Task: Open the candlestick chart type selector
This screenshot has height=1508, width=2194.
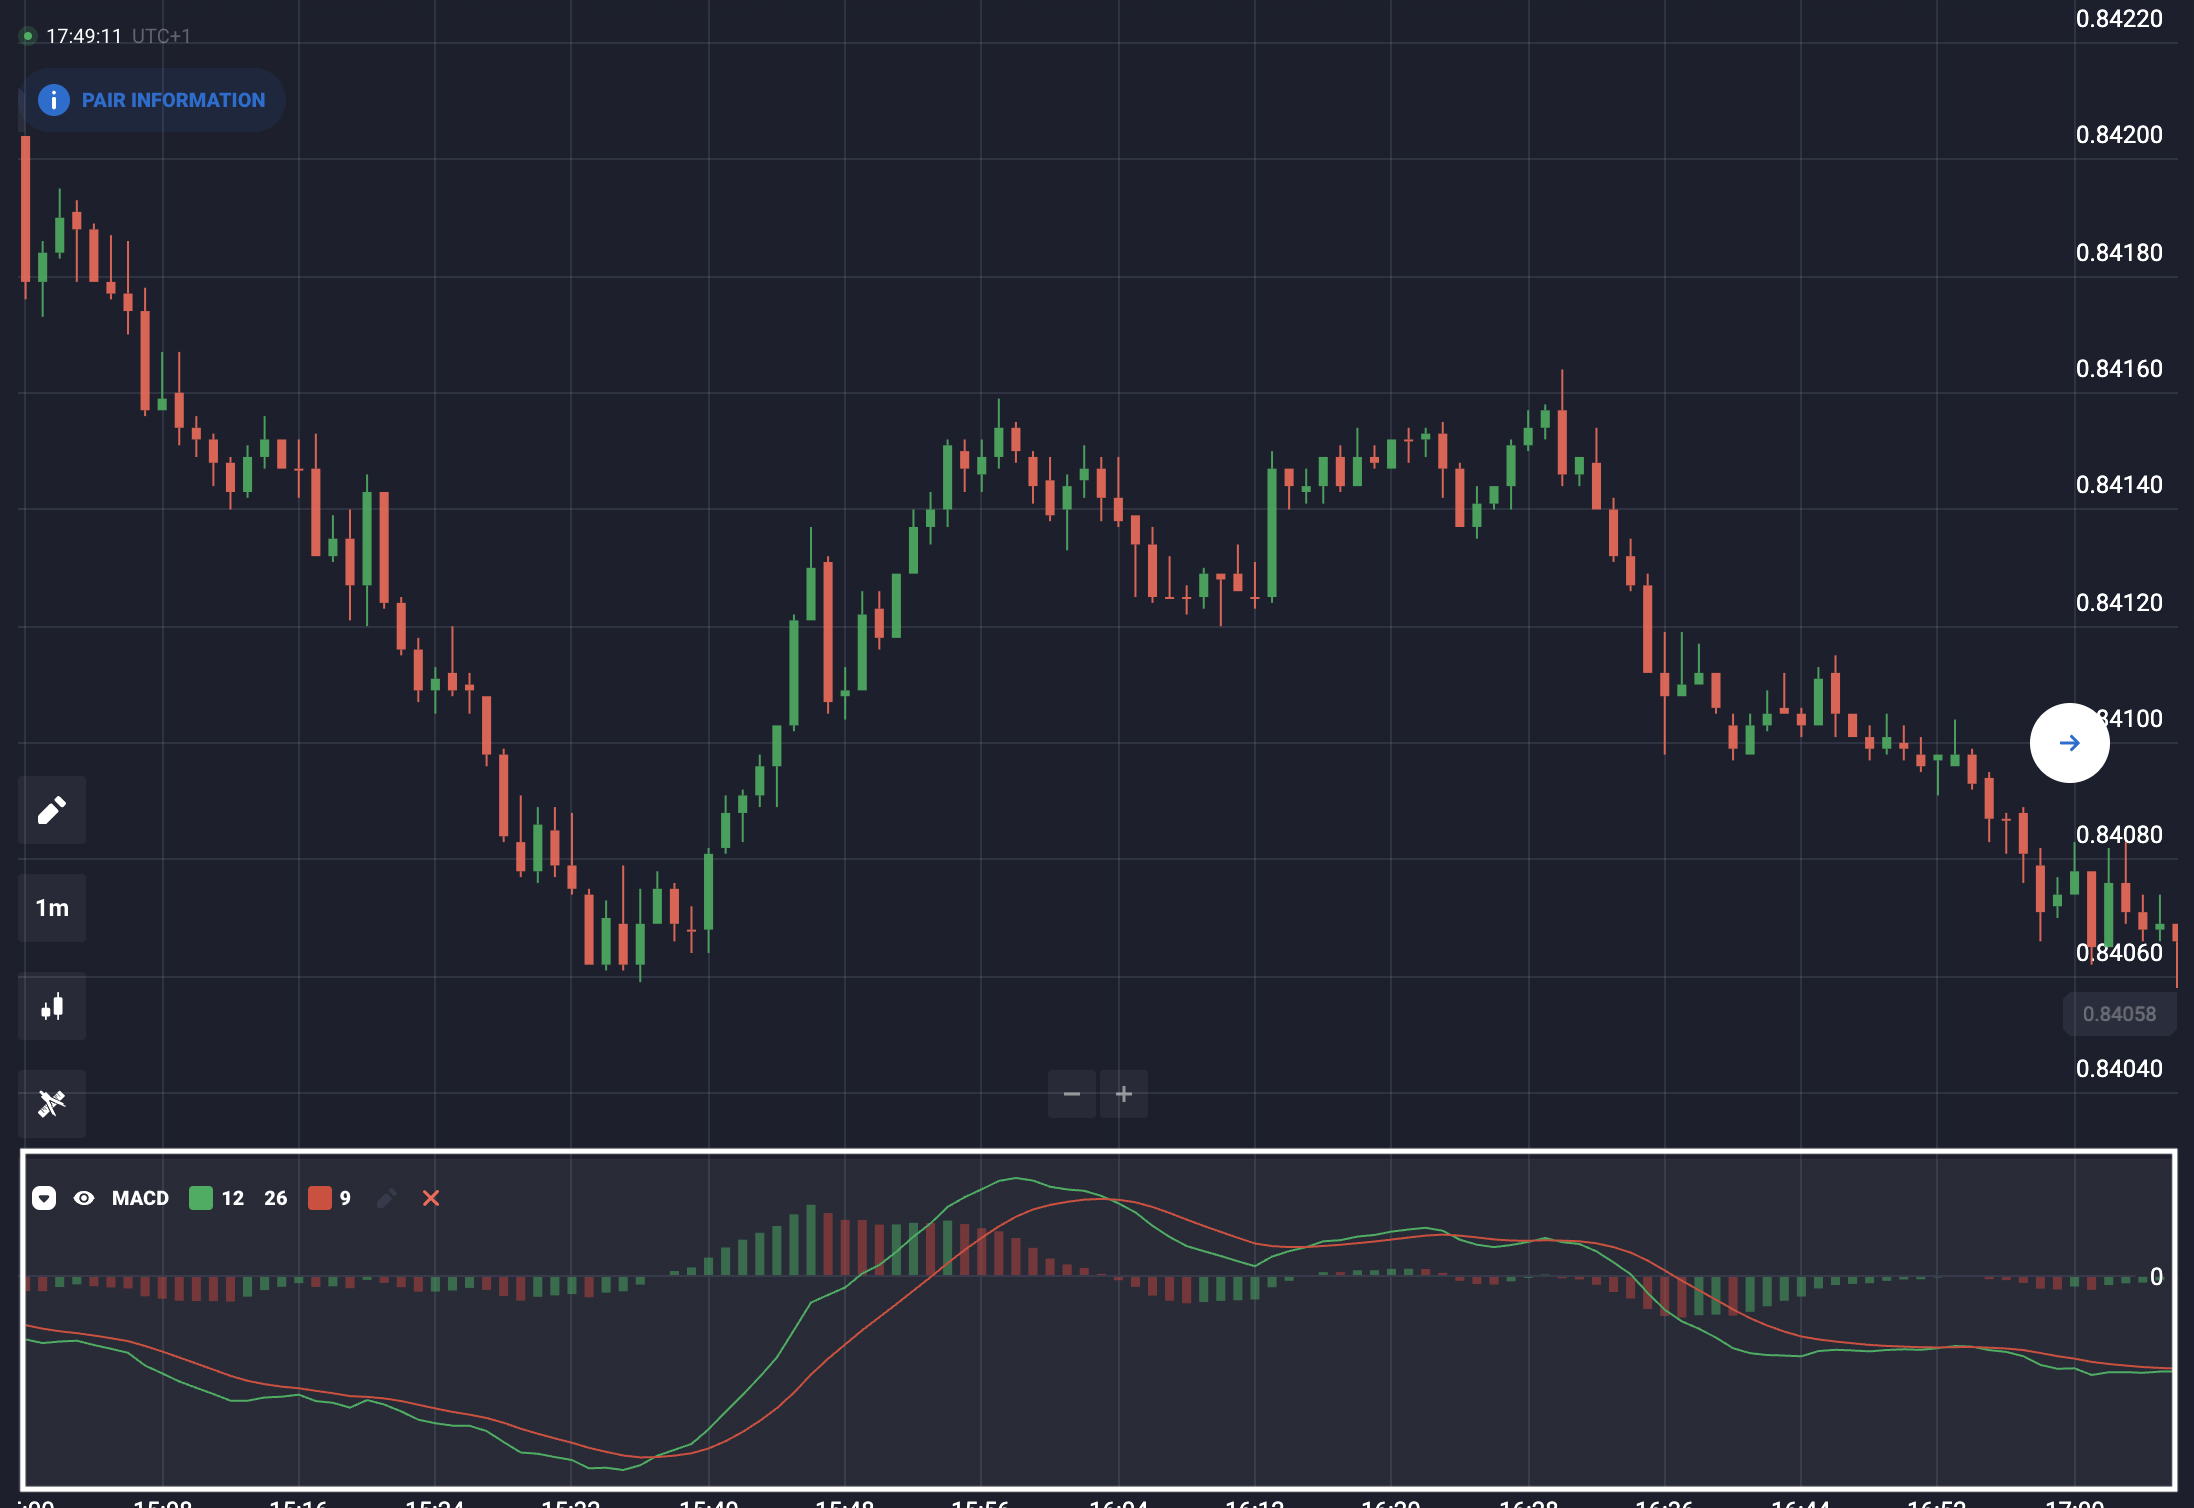Action: pyautogui.click(x=52, y=1007)
